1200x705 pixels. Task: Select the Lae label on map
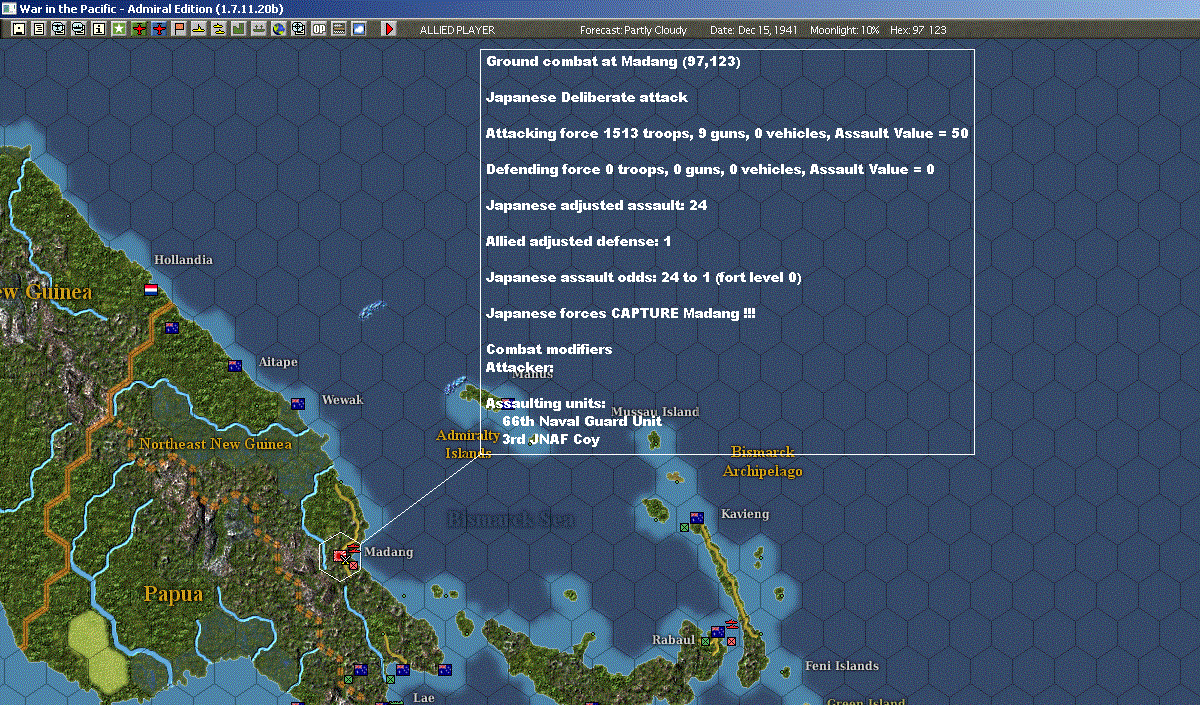pos(424,698)
